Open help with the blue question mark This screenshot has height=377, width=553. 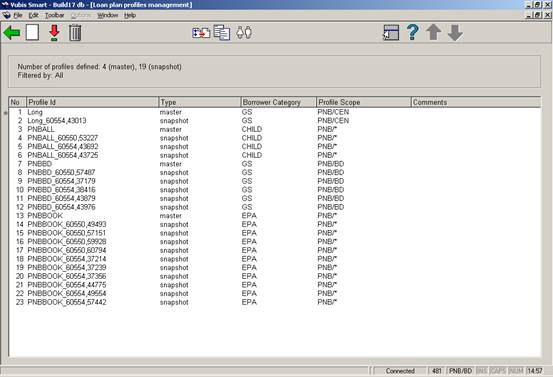pyautogui.click(x=412, y=32)
